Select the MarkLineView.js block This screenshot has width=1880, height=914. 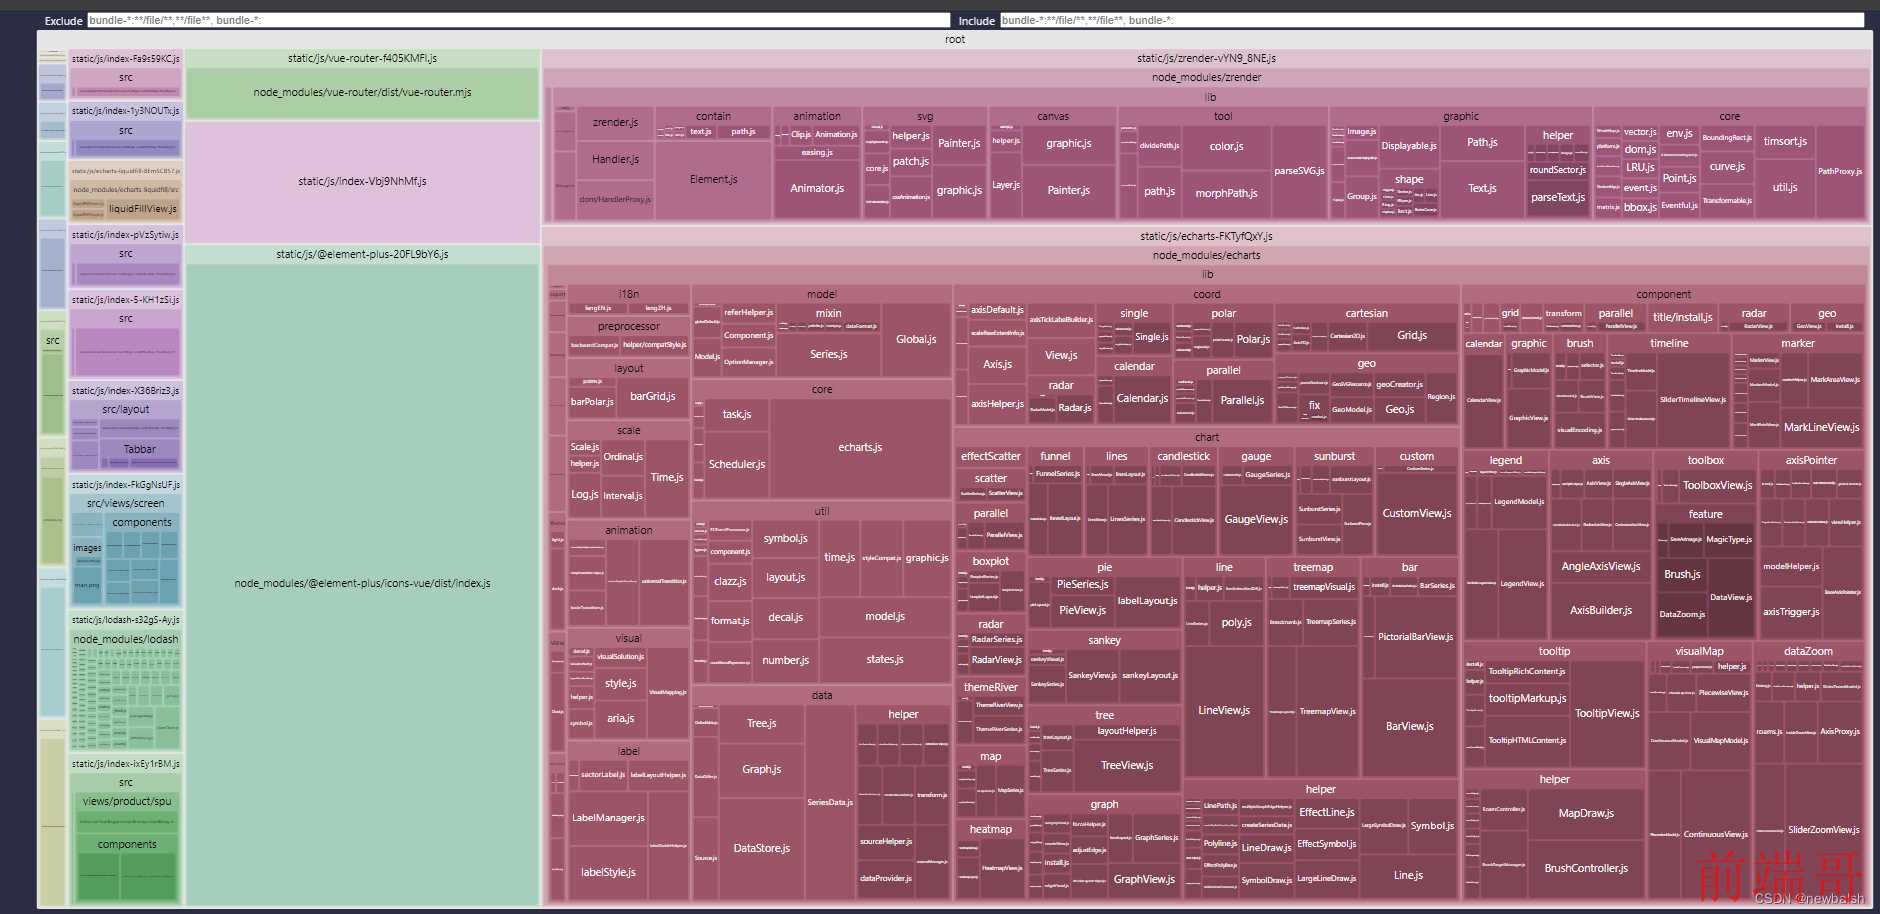(1822, 428)
